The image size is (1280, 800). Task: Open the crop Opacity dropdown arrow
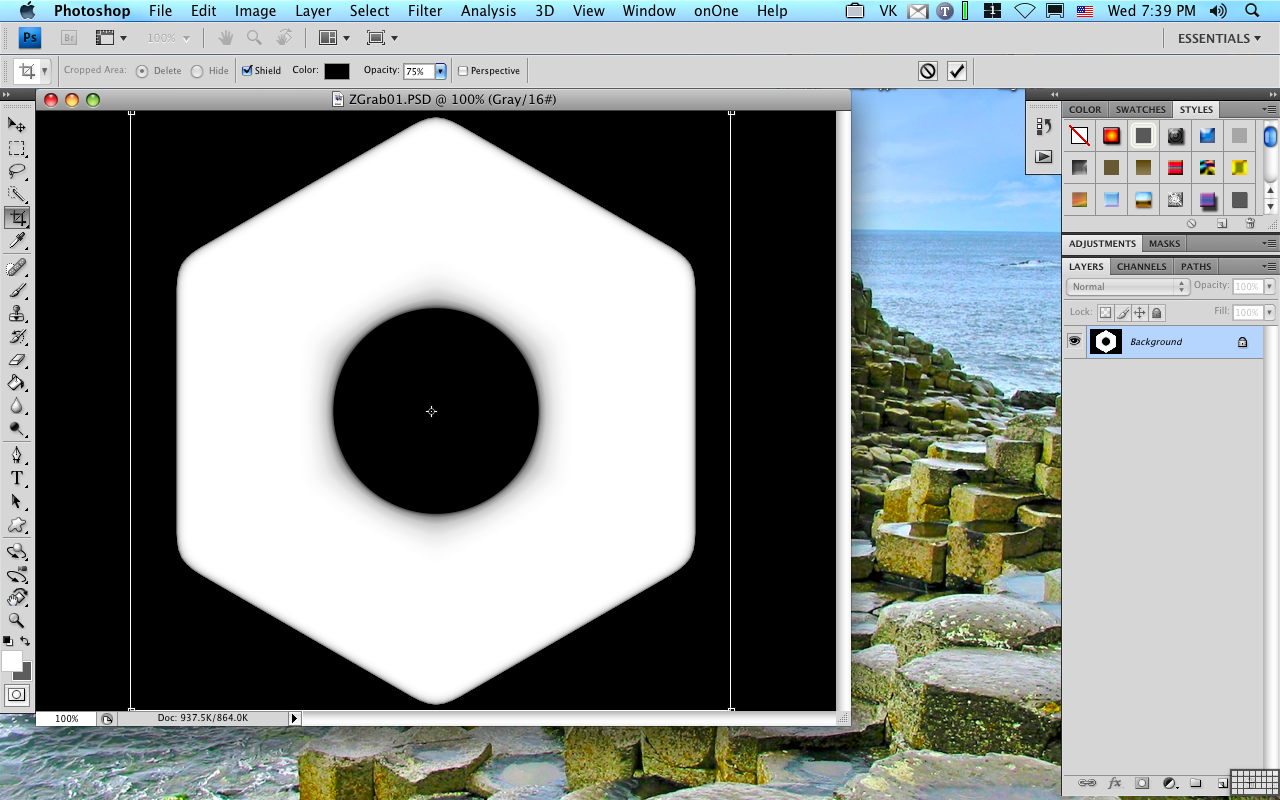(440, 72)
